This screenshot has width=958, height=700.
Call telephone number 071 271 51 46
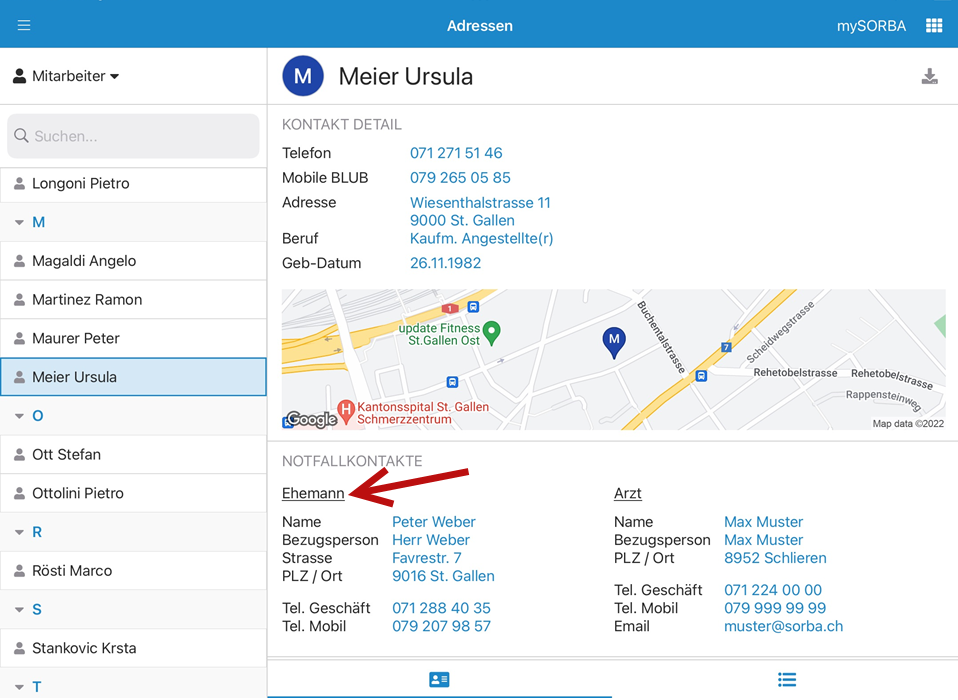point(456,153)
